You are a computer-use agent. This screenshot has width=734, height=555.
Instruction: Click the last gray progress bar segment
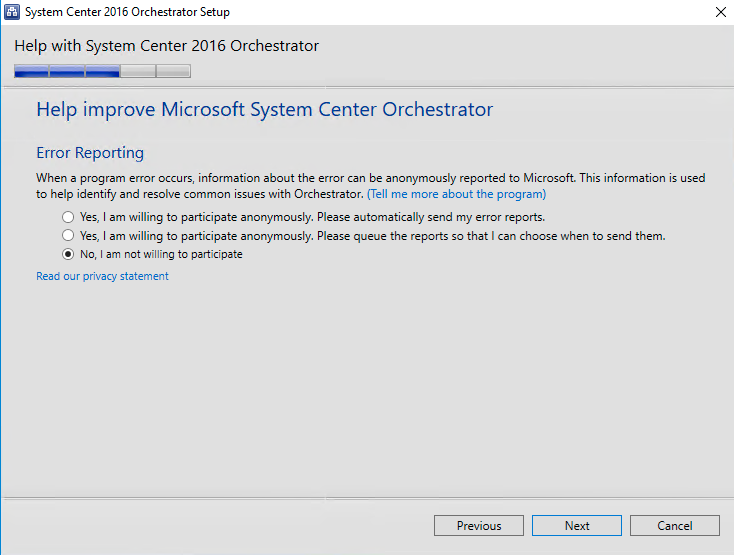(x=173, y=71)
